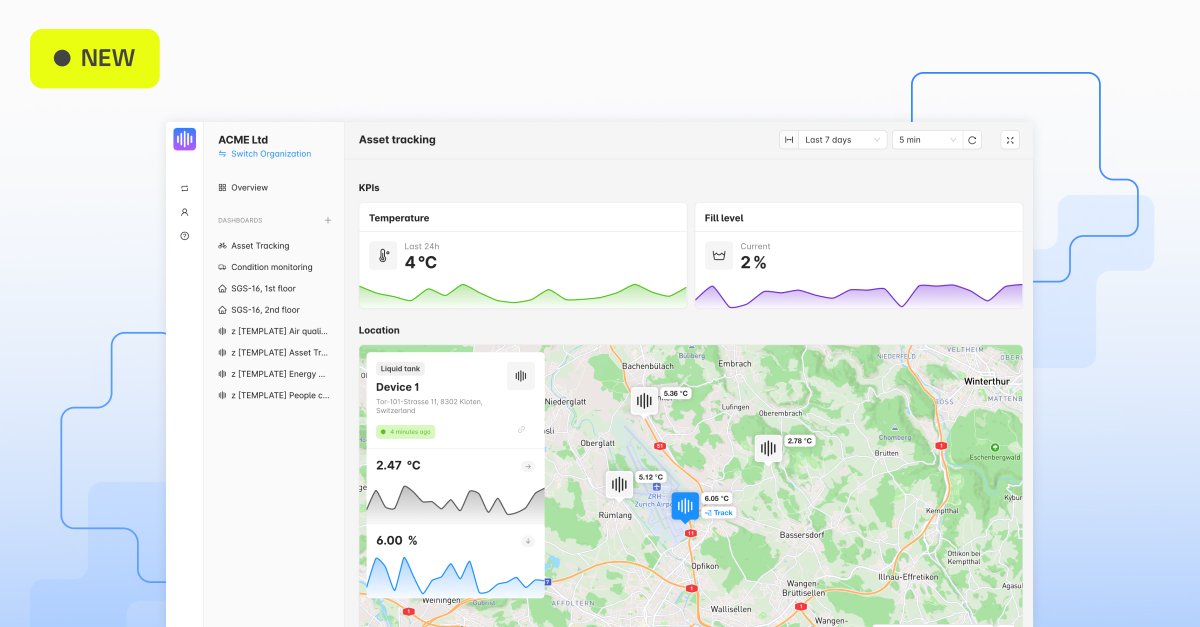Click the 2 % fill level value

coord(753,263)
